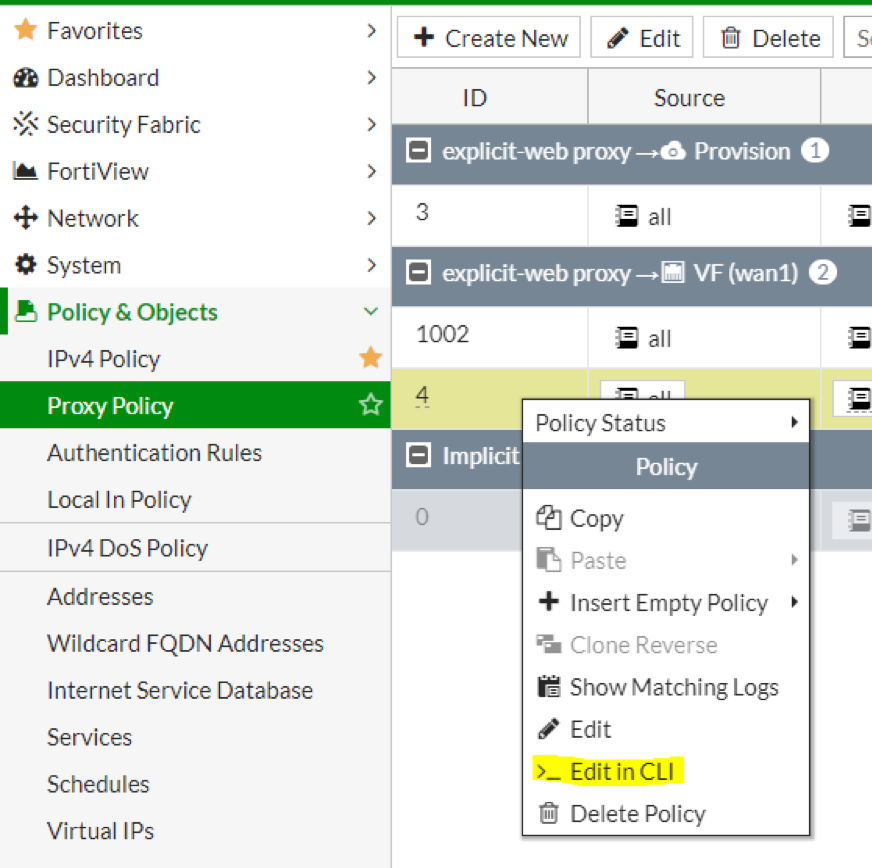
Task: Click the Show Matching Logs icon
Action: 549,686
